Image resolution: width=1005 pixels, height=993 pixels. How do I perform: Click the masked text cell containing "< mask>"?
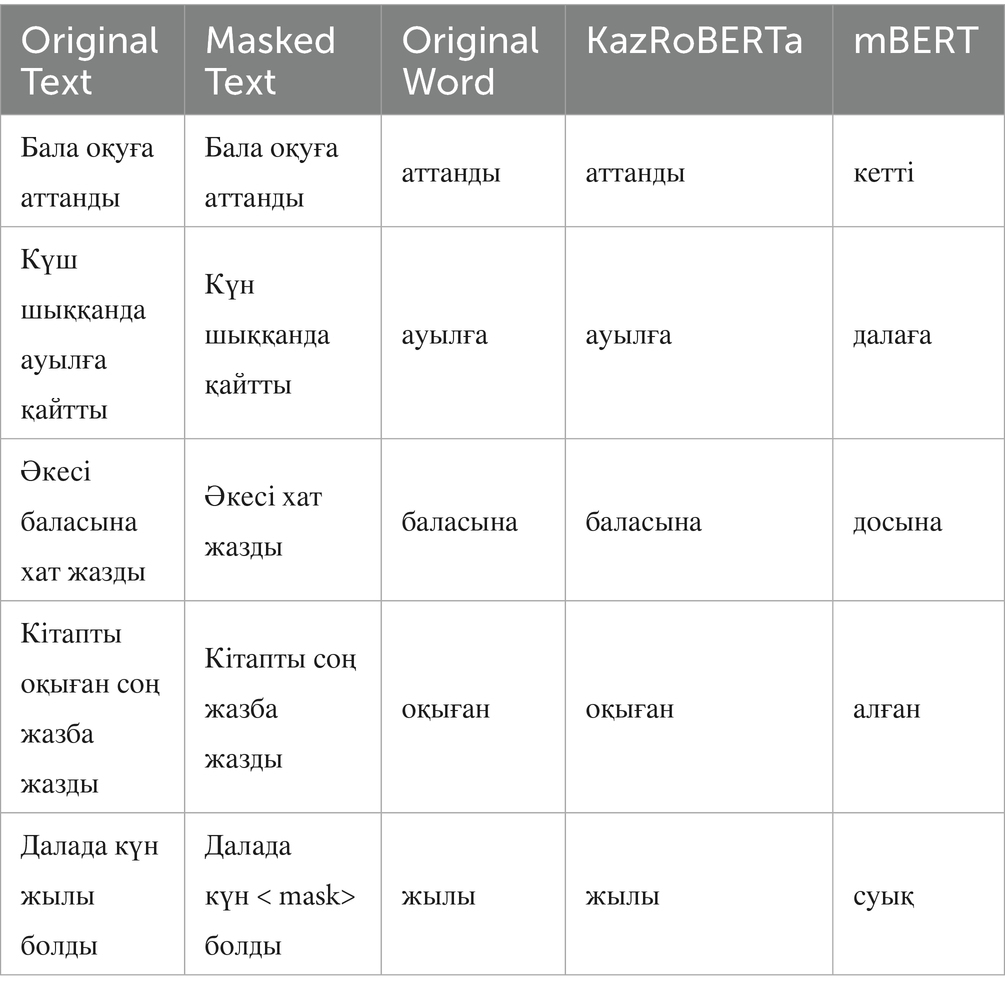click(x=279, y=895)
